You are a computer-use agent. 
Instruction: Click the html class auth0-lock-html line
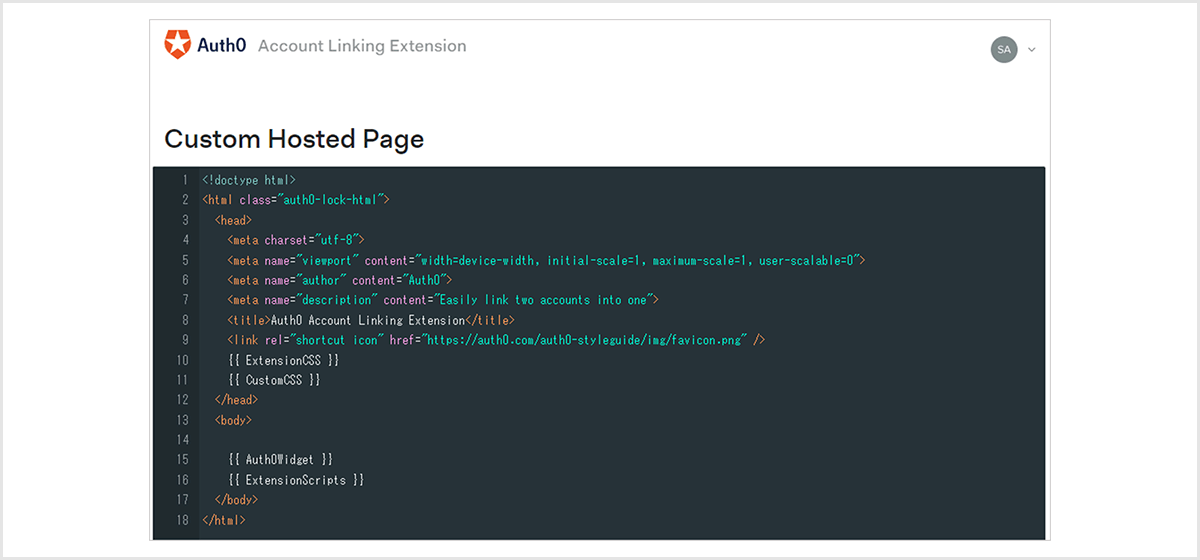tap(296, 200)
